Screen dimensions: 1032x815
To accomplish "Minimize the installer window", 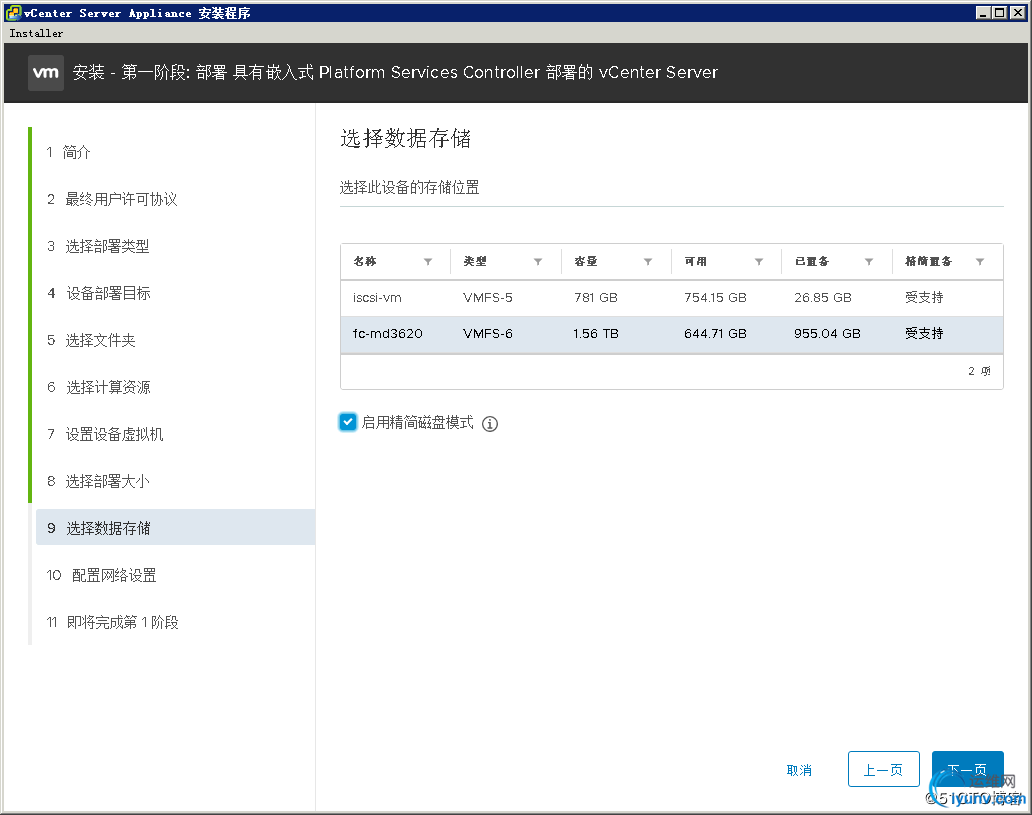I will click(983, 13).
